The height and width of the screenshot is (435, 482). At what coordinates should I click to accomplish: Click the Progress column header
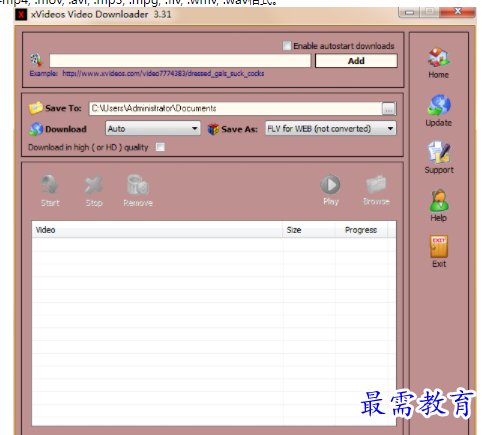[361, 230]
